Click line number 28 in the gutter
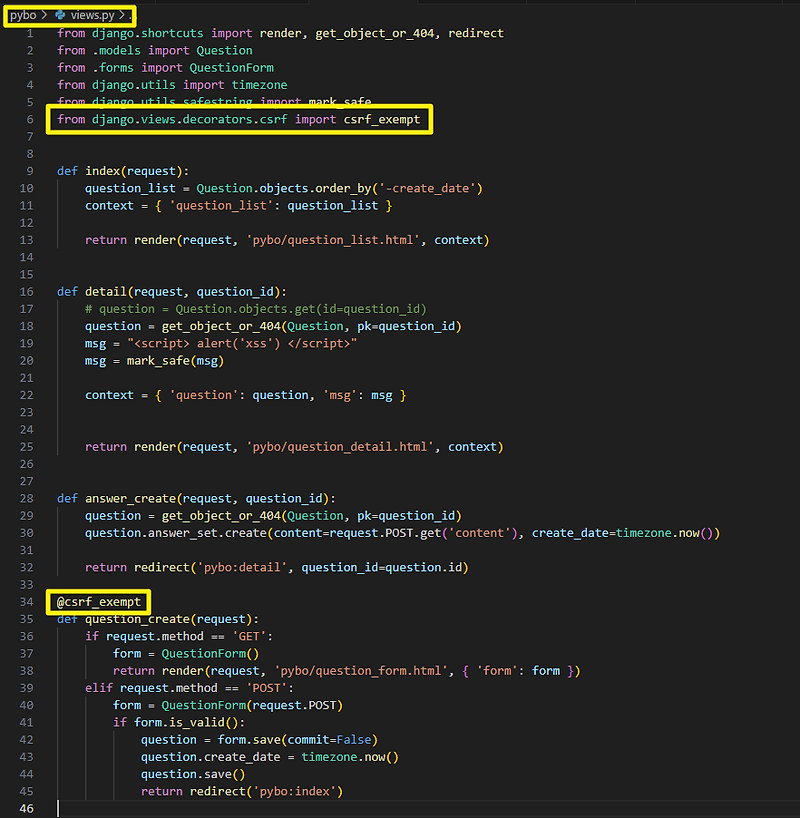The image size is (800, 818). [27, 498]
